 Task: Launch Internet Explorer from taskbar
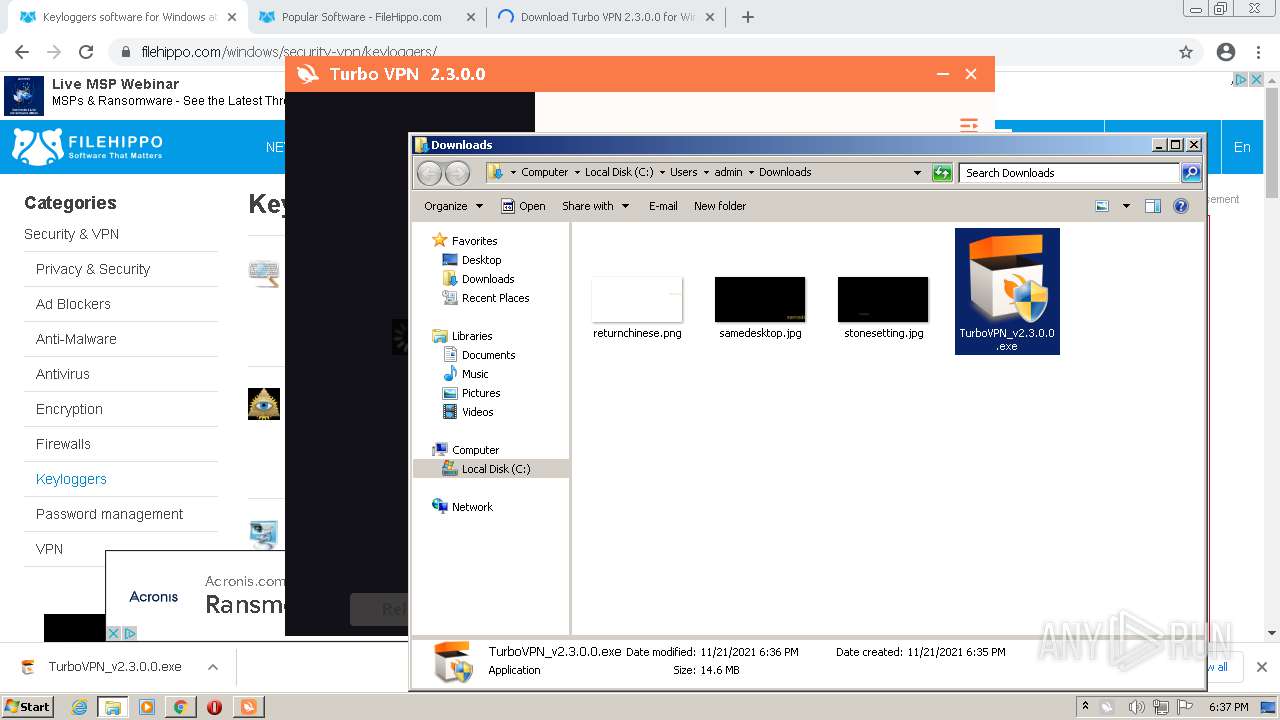(79, 707)
